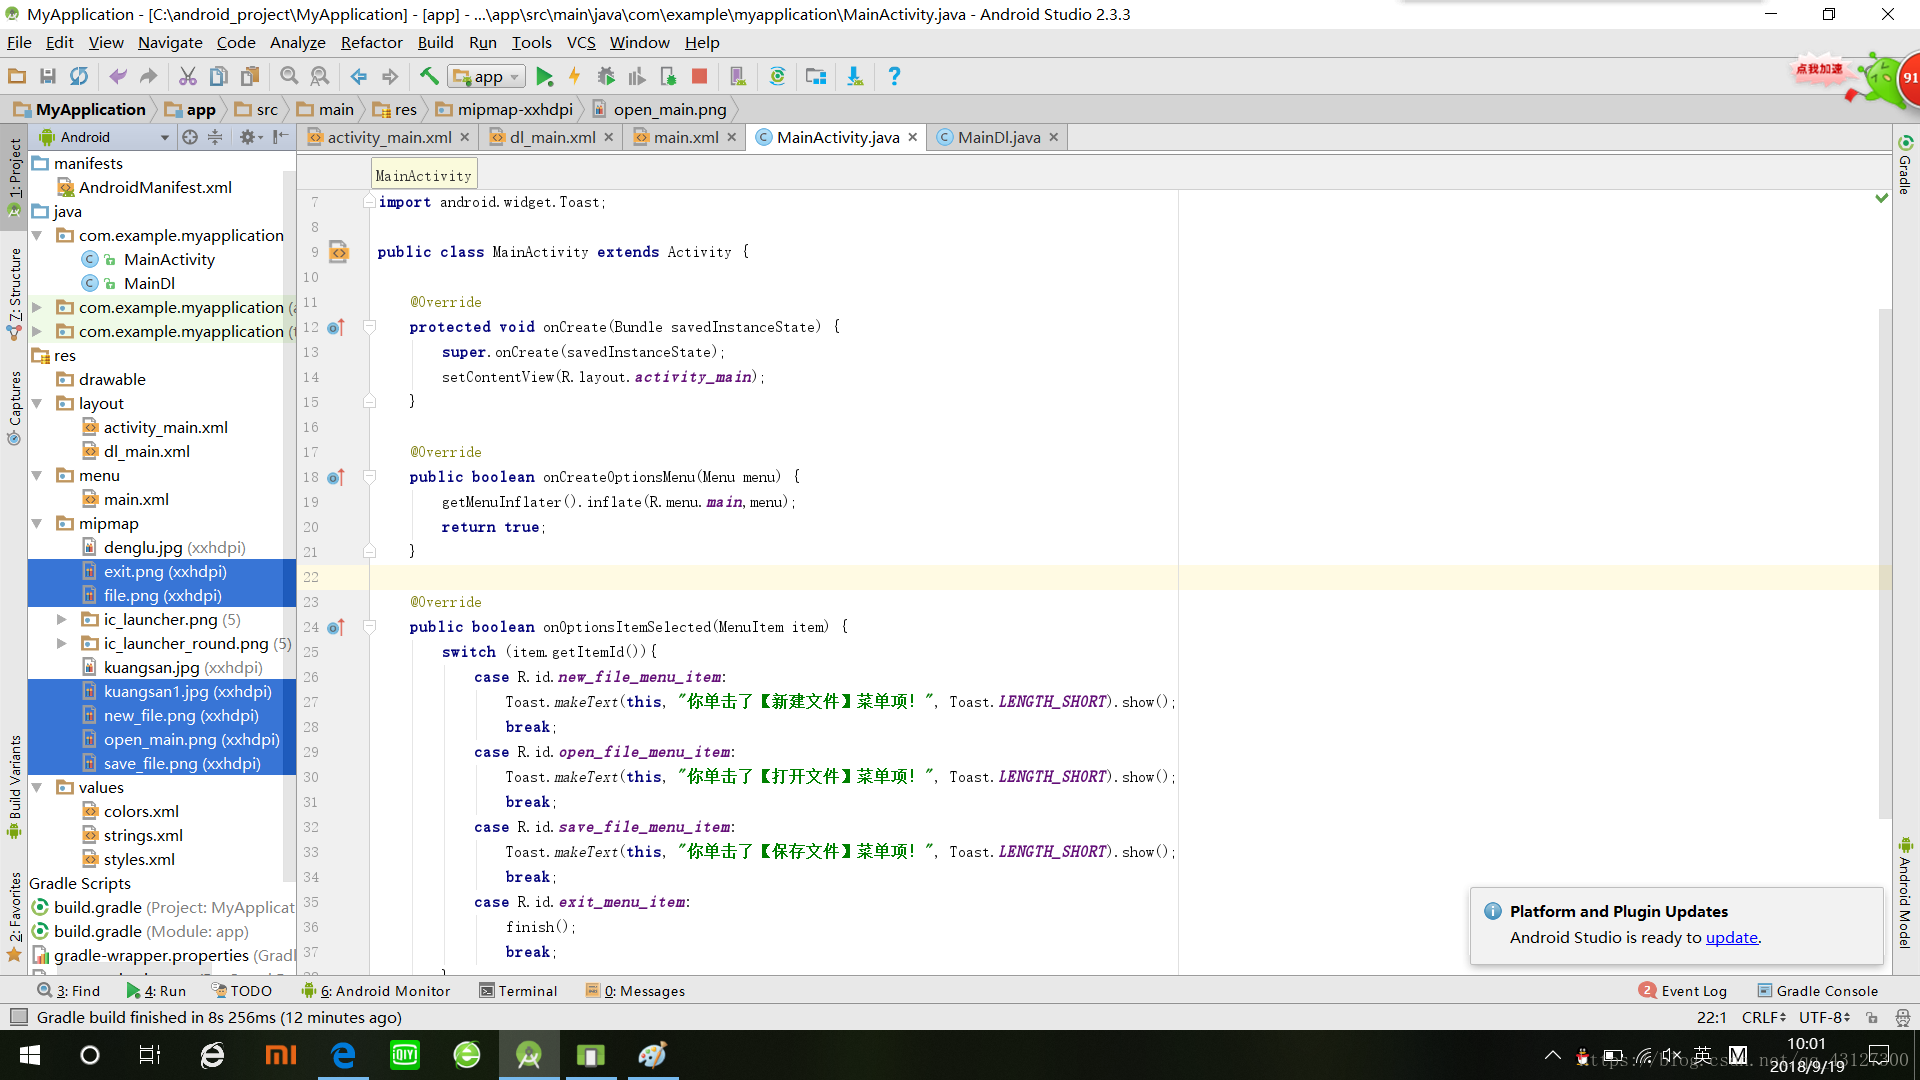Switch to the dl_main.xml tab
The width and height of the screenshot is (1920, 1080).
point(552,137)
